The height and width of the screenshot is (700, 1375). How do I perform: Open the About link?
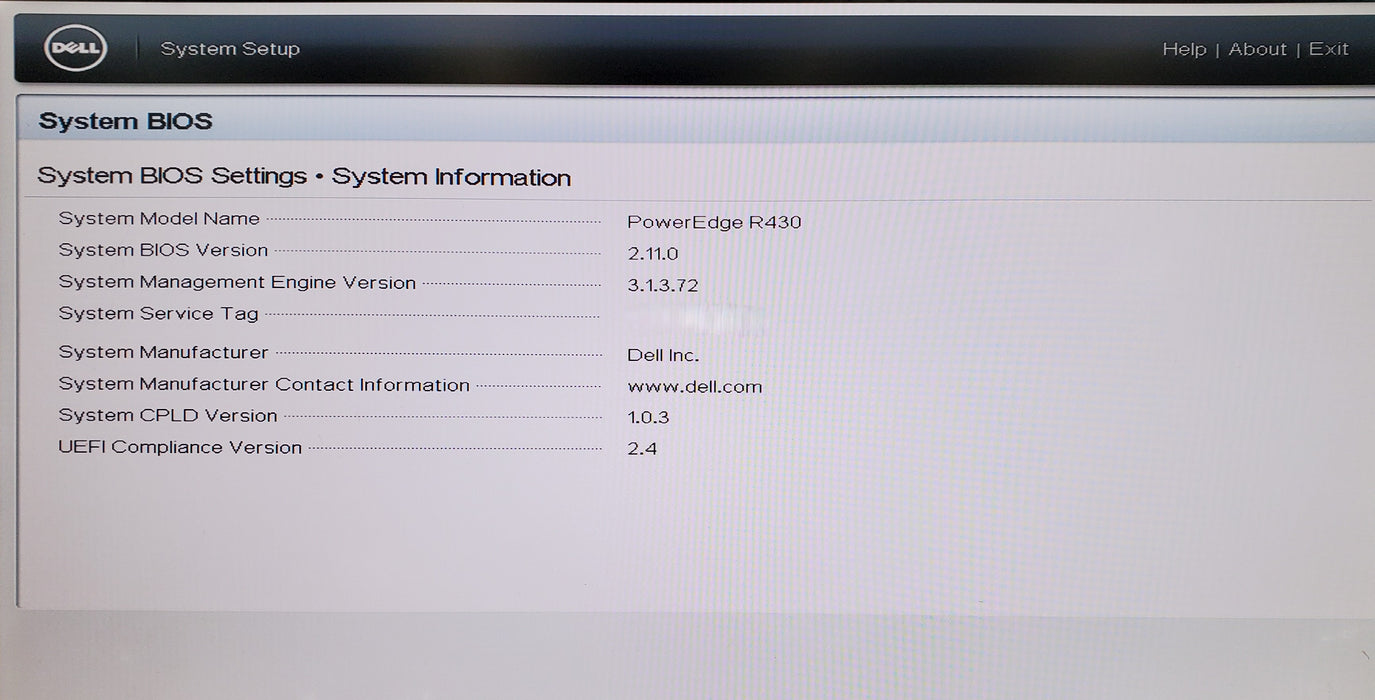click(x=1257, y=49)
